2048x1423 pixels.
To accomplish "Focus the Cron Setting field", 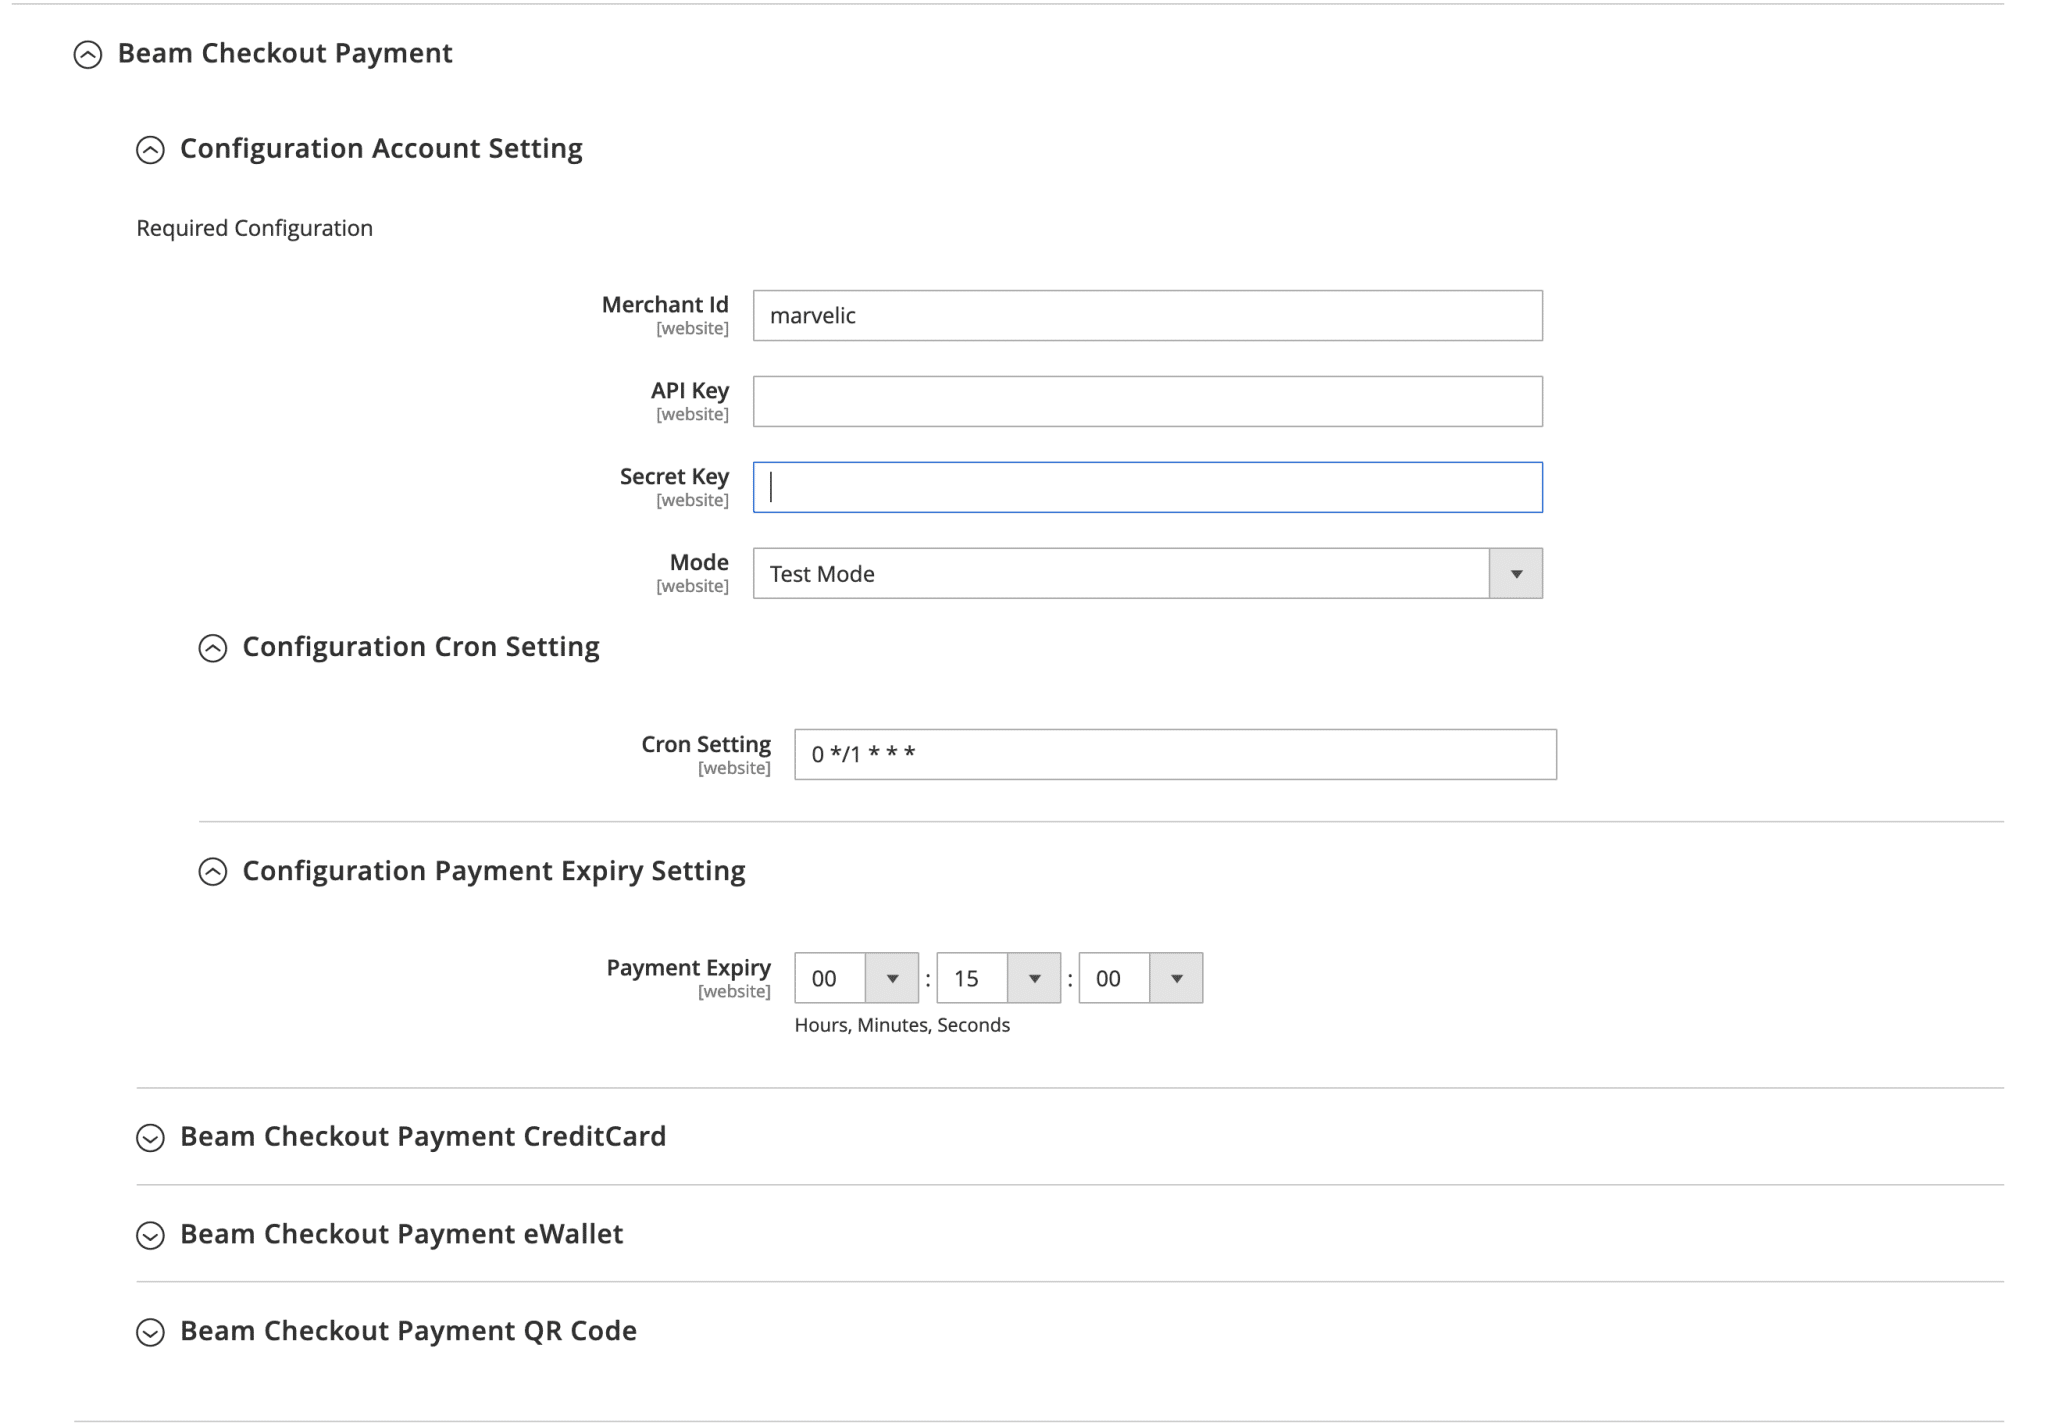I will [1176, 754].
